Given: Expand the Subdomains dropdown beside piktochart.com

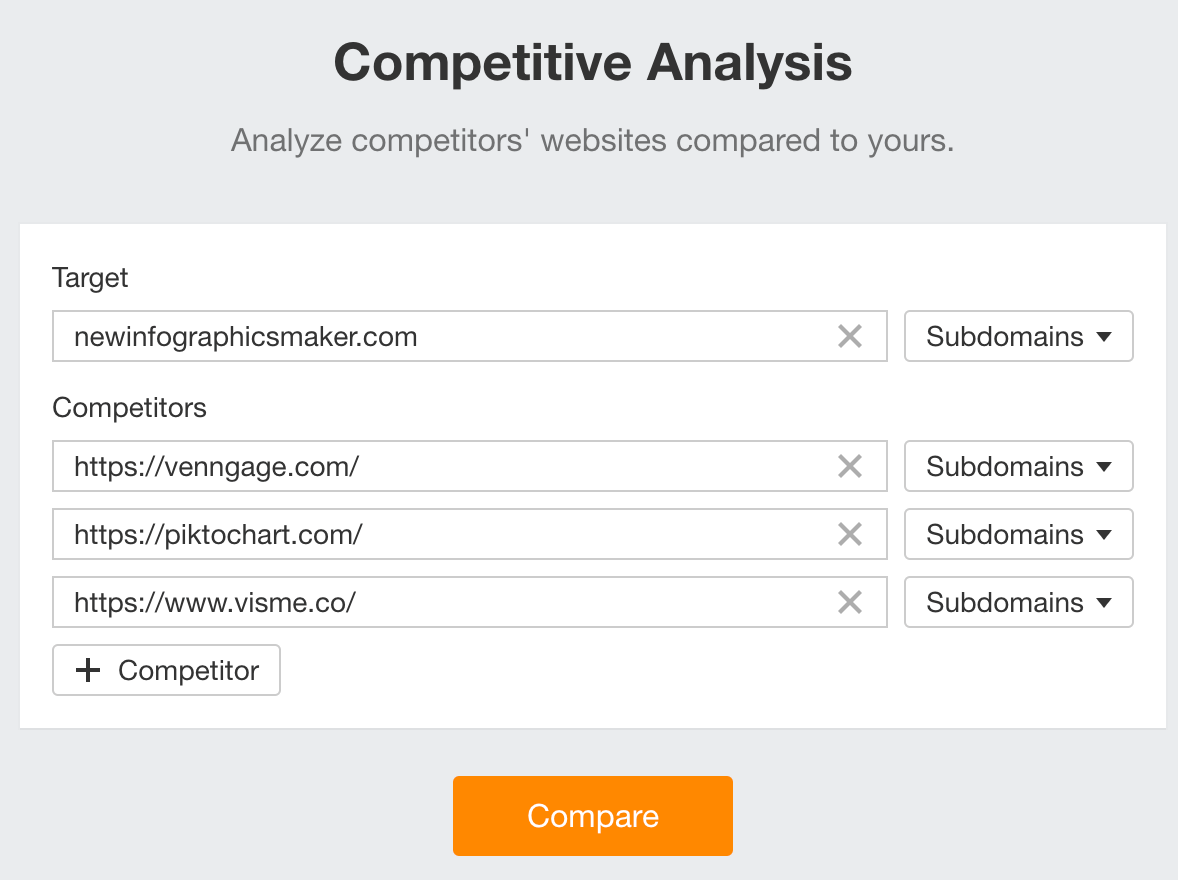Looking at the screenshot, I should click(1018, 534).
